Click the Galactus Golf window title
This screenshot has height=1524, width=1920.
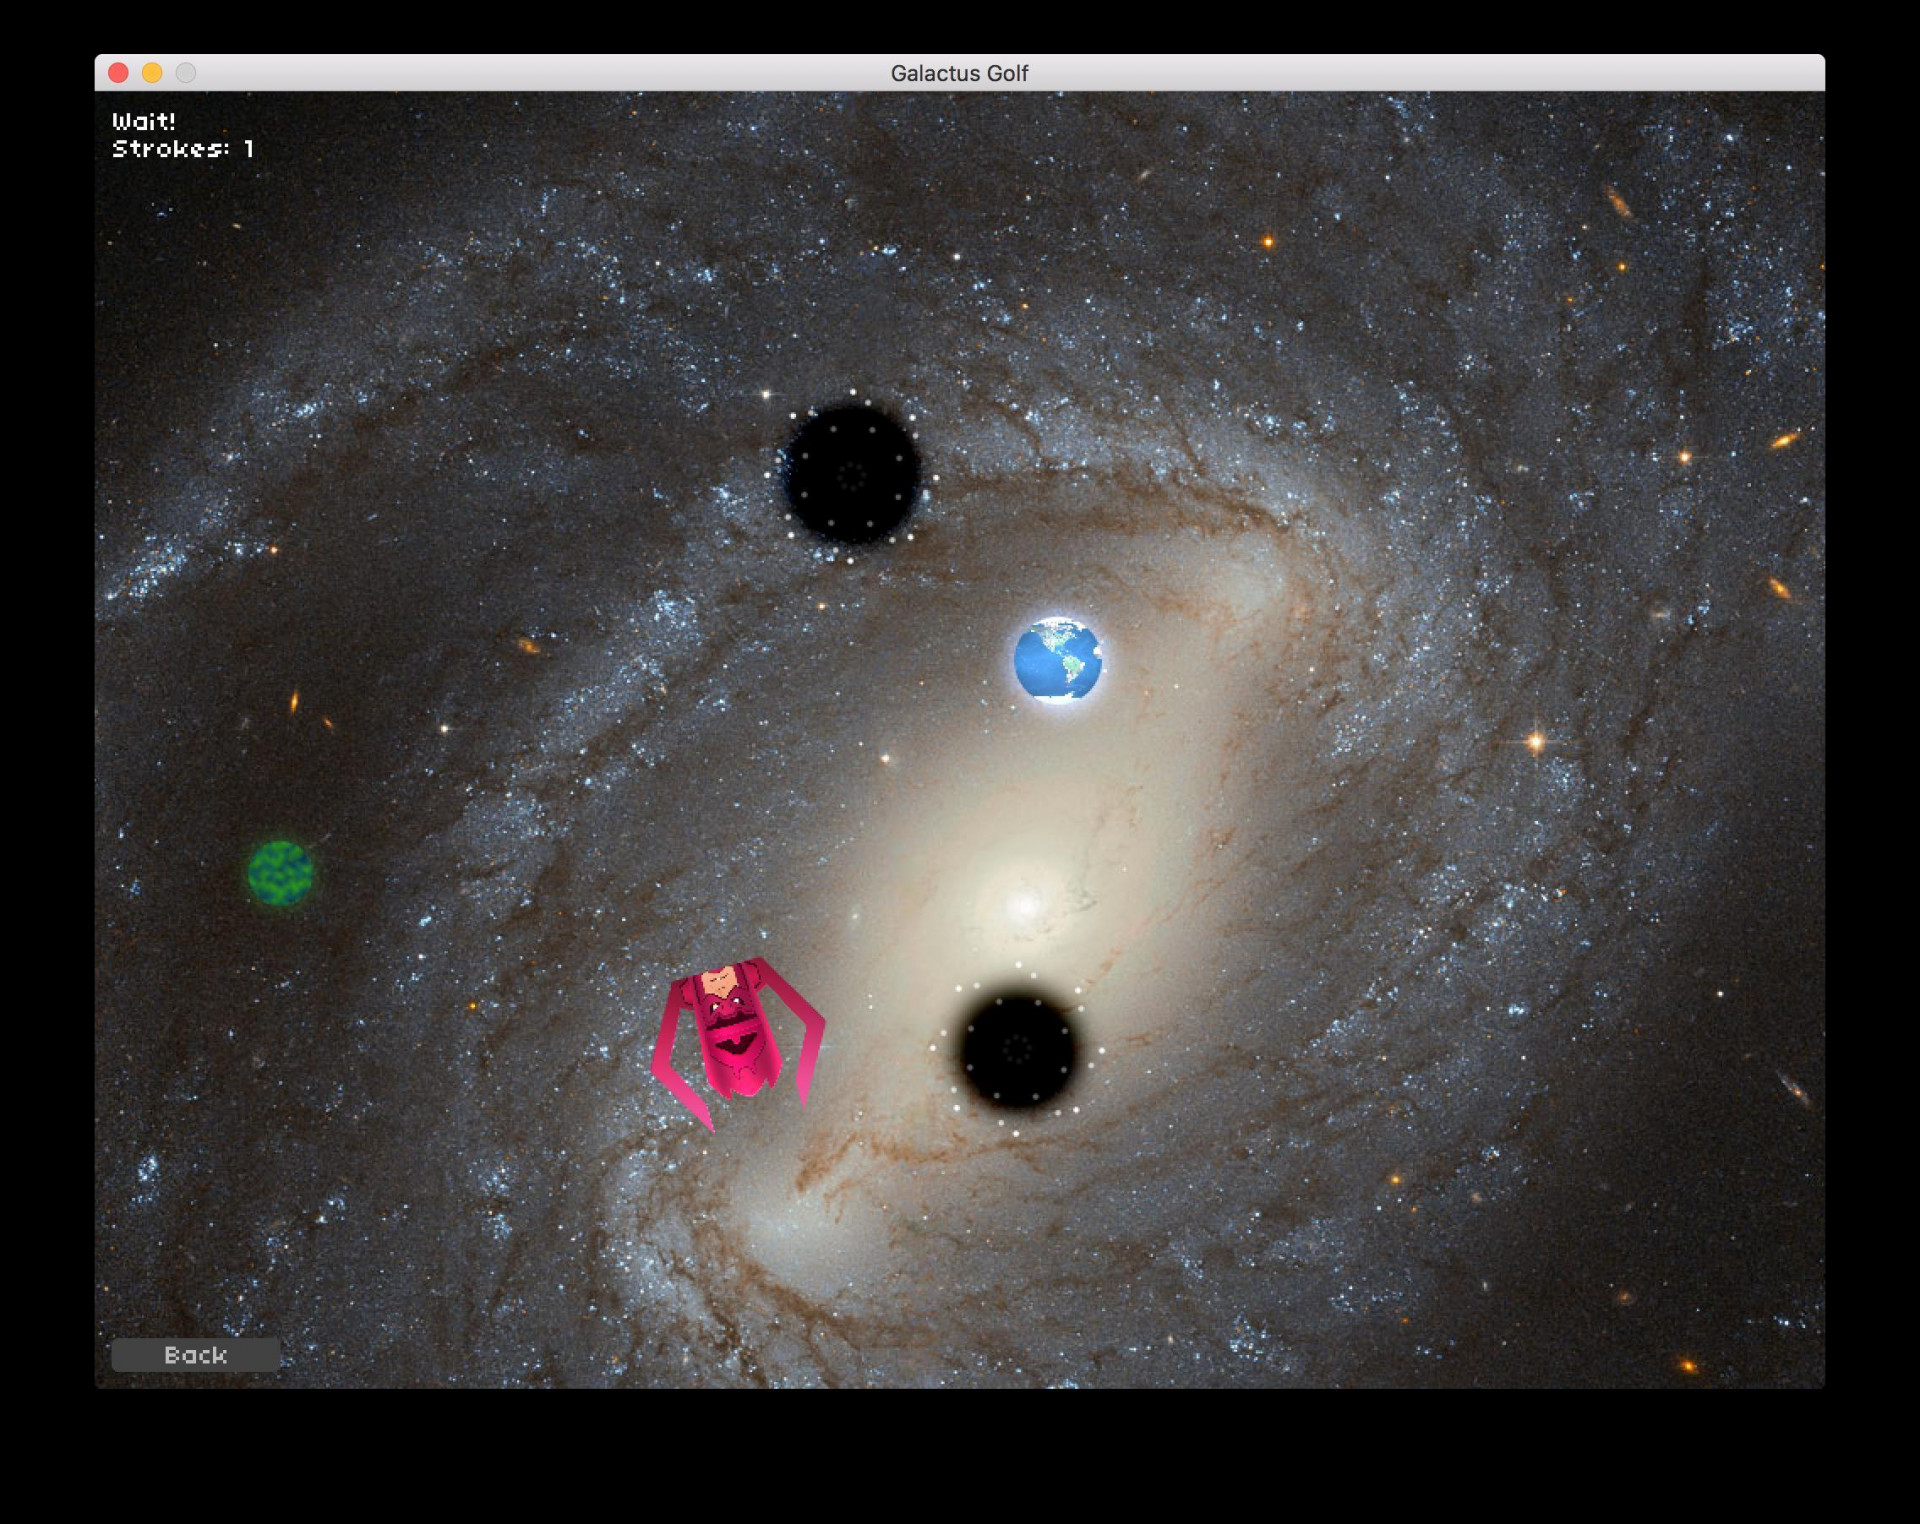click(959, 73)
